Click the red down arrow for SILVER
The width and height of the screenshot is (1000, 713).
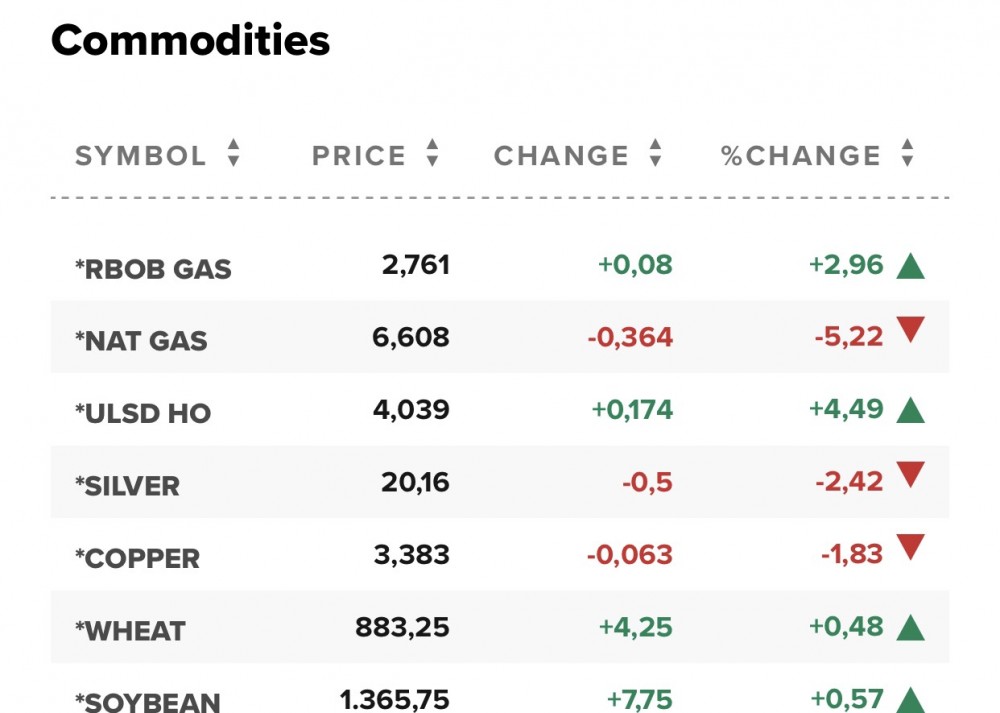[x=910, y=475]
